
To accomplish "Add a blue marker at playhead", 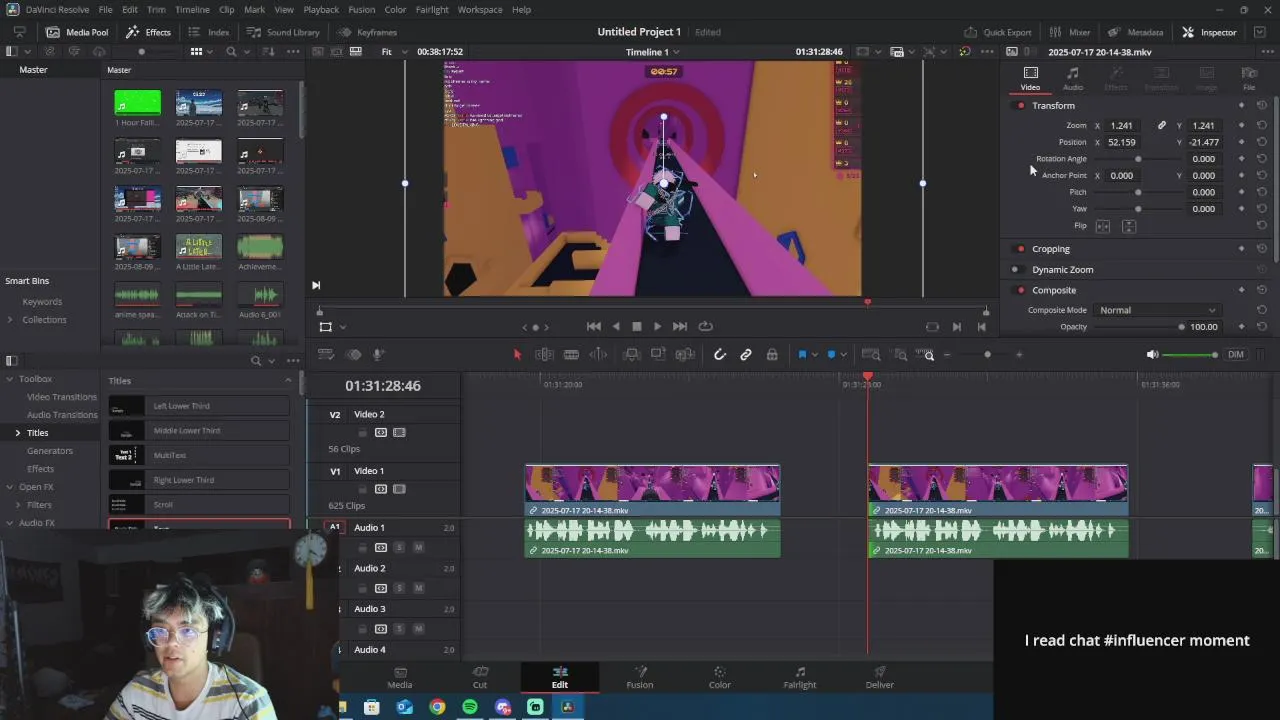I will point(830,355).
